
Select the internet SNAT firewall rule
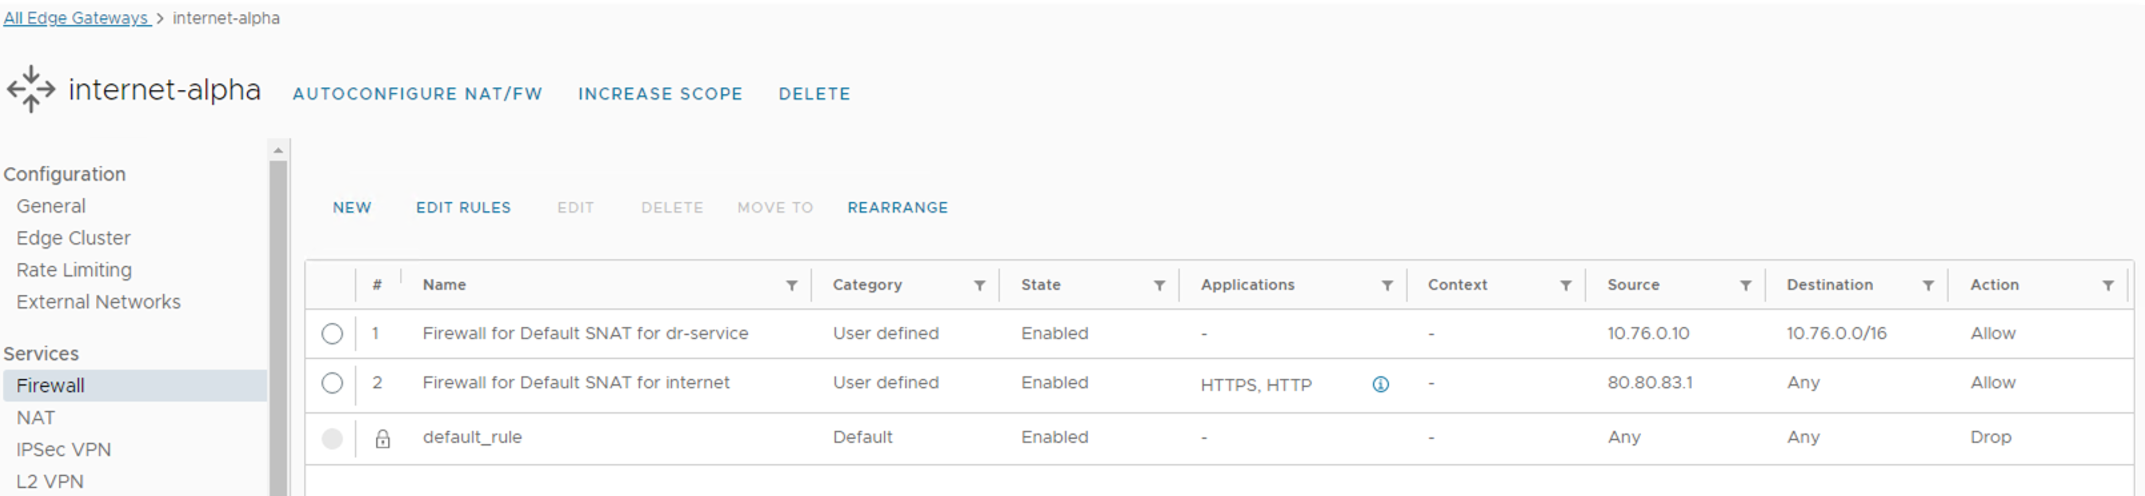(332, 383)
